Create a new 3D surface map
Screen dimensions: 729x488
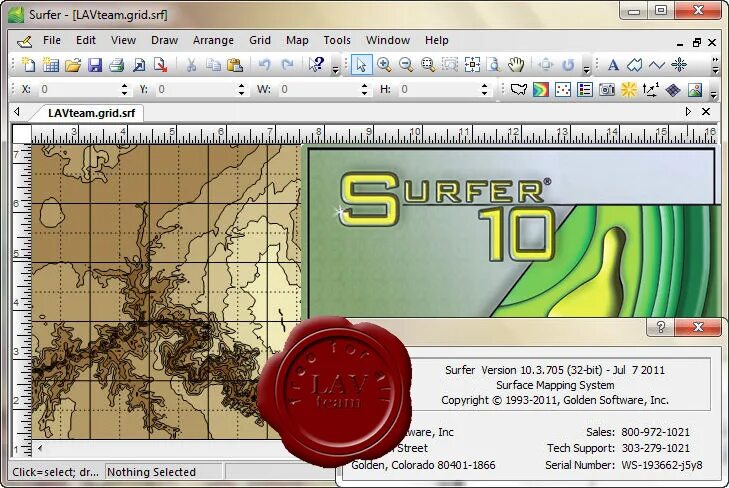tap(695, 89)
